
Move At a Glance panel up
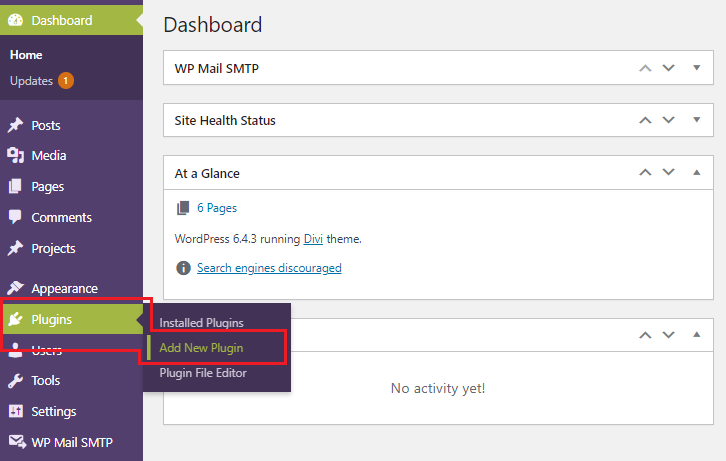[x=645, y=172]
